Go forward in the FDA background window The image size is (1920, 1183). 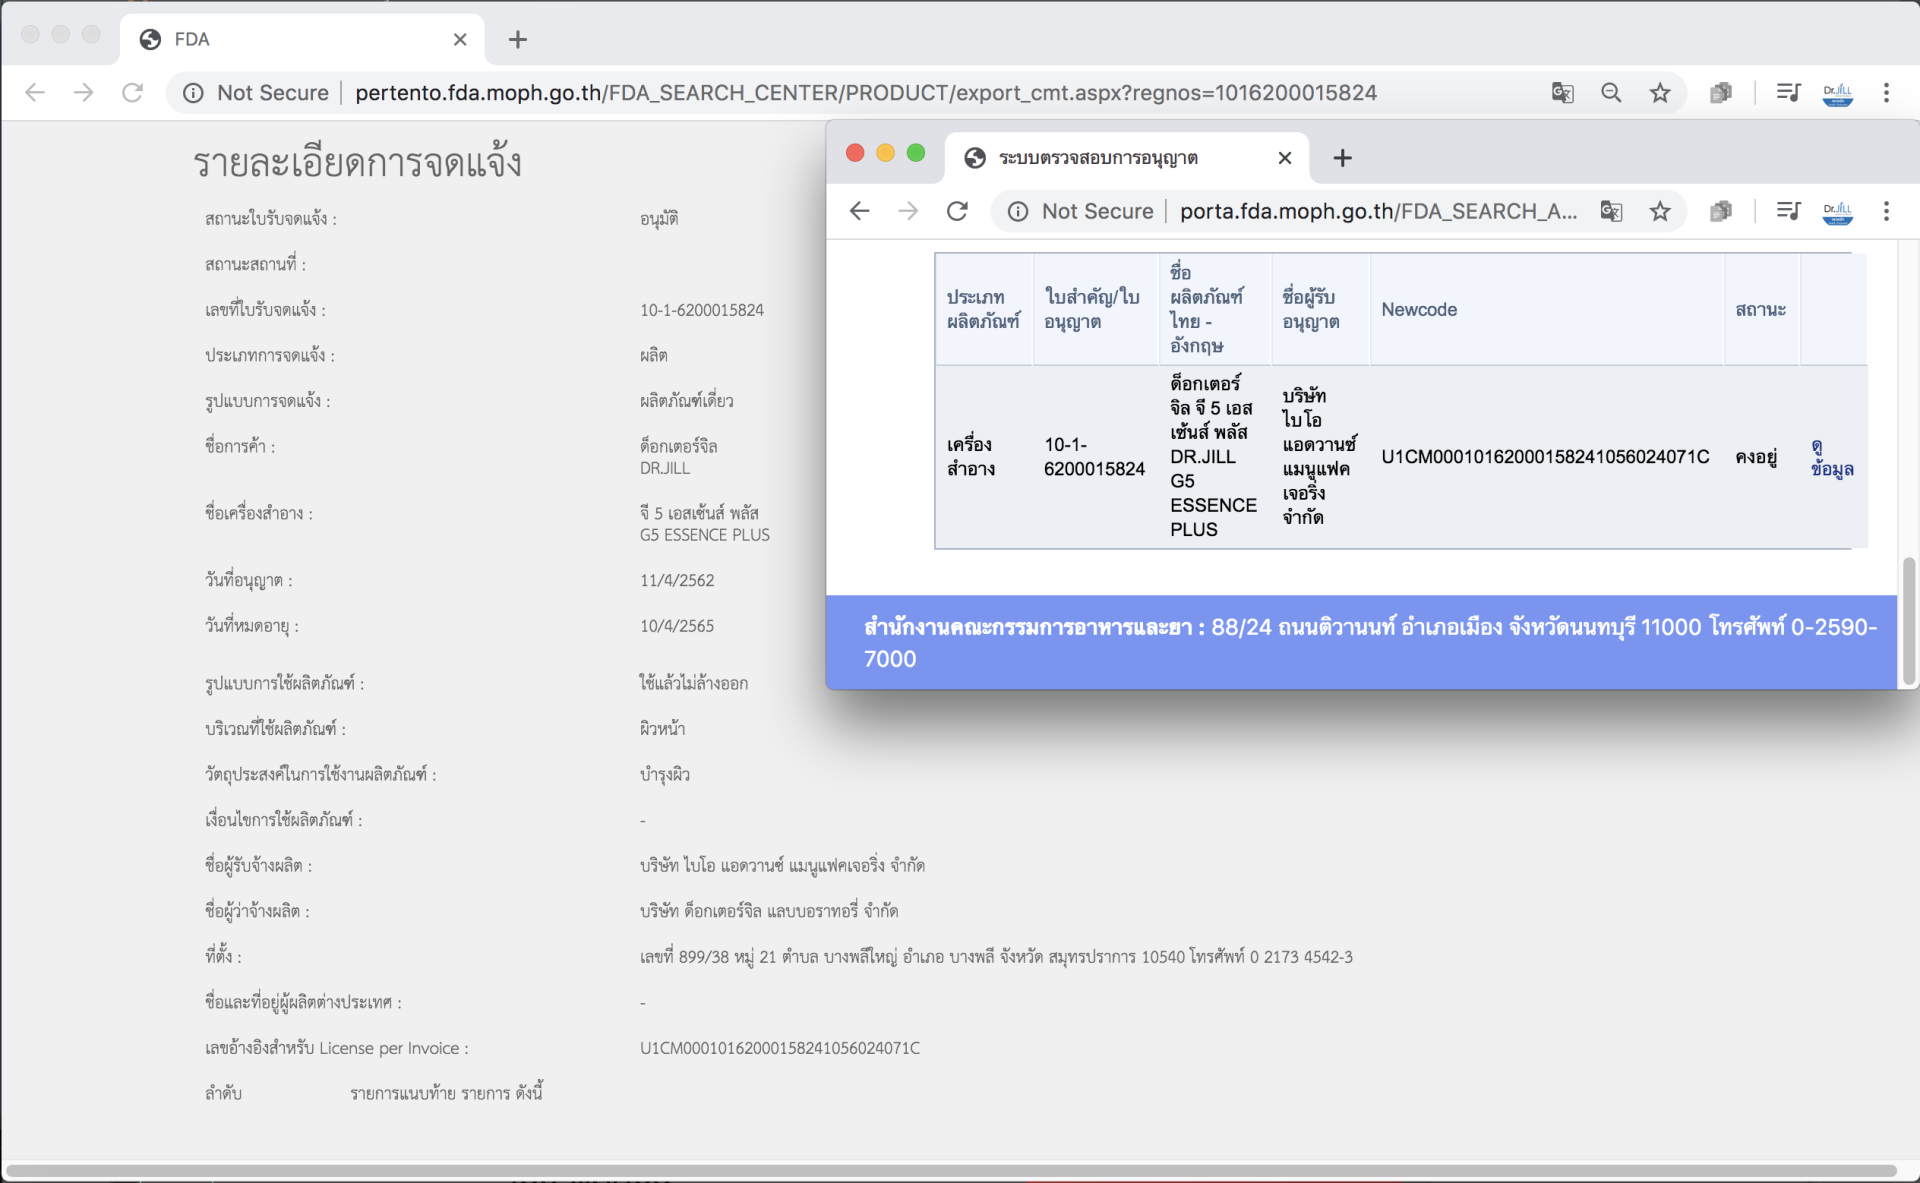[84, 93]
